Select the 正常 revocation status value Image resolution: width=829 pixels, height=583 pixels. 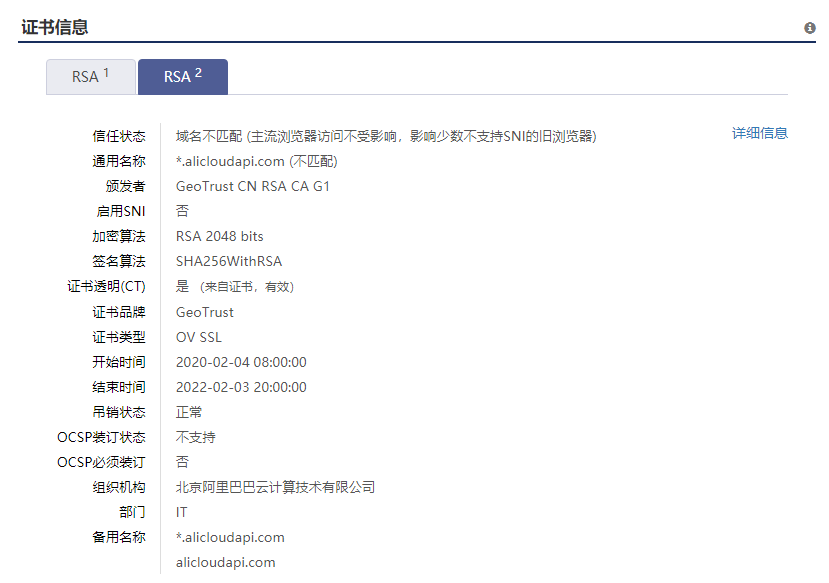[189, 412]
